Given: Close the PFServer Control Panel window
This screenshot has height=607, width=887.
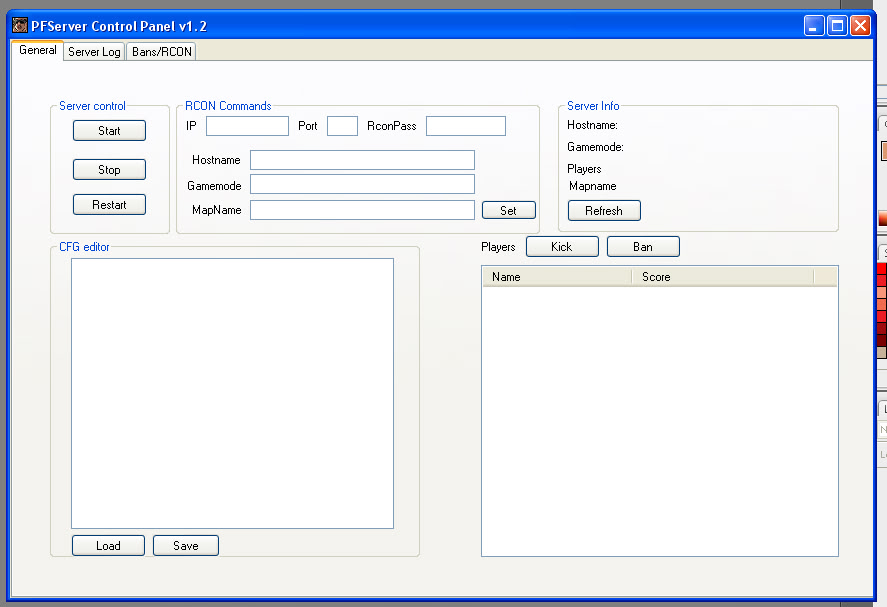Looking at the screenshot, I should [860, 25].
